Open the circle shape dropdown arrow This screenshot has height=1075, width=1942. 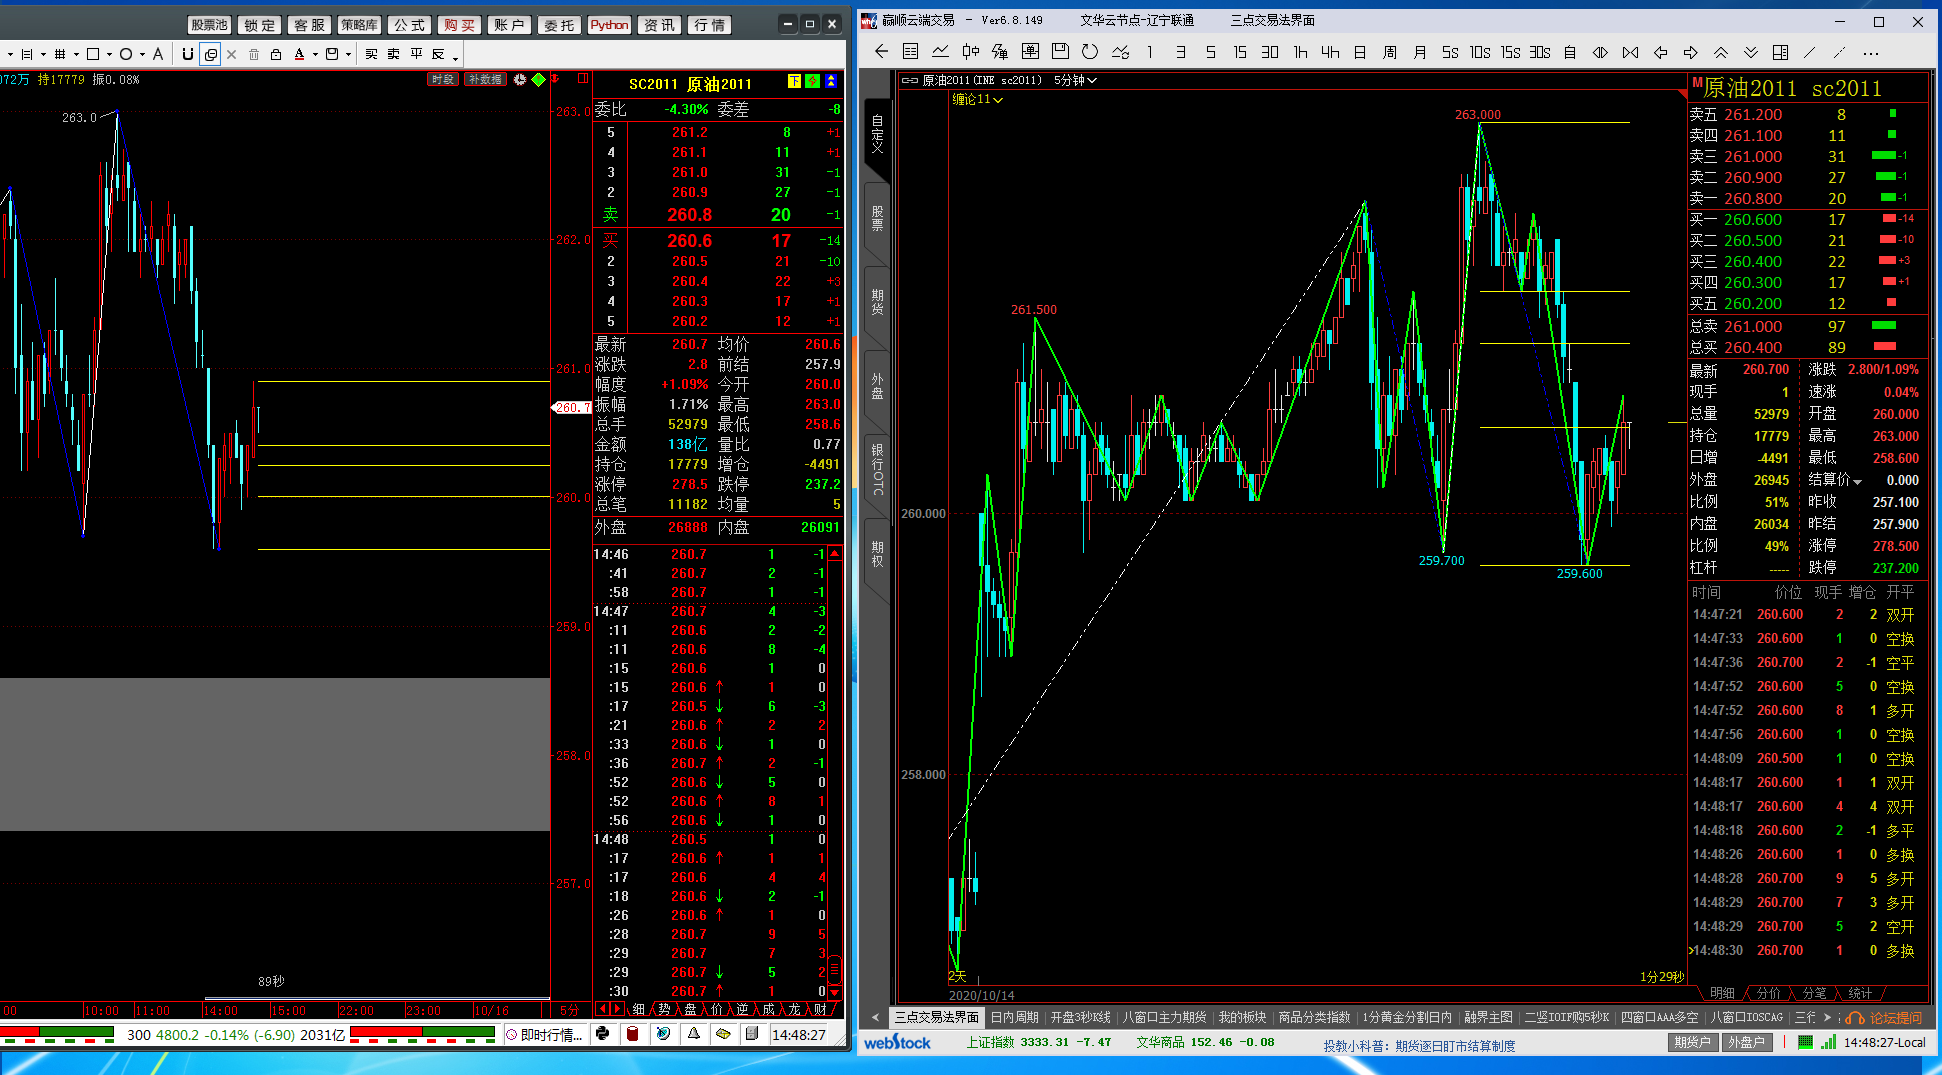[142, 55]
